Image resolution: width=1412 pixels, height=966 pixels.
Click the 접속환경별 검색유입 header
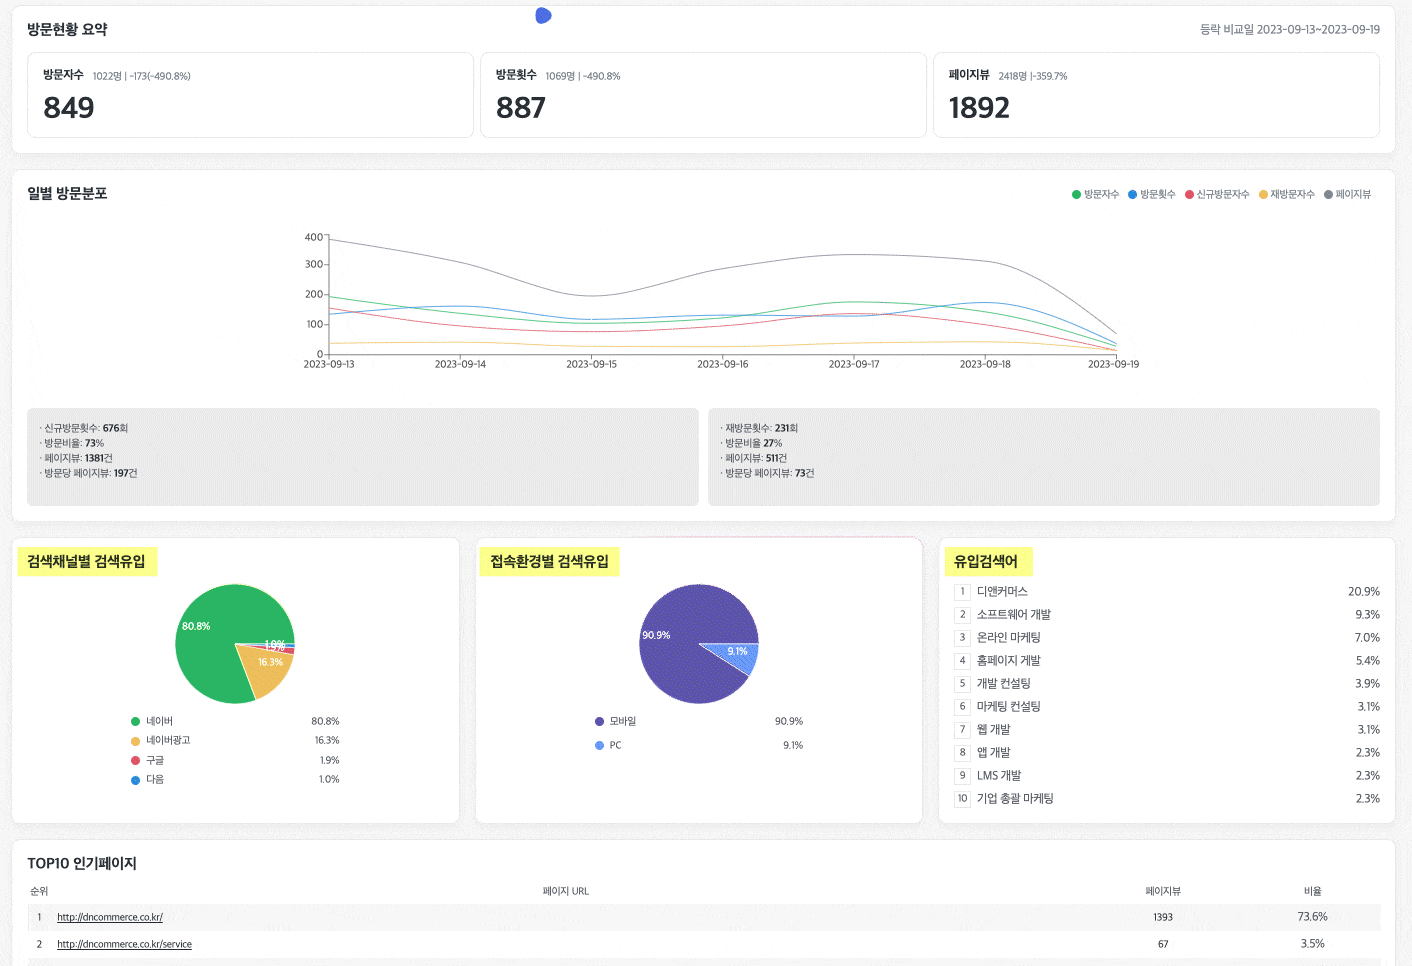click(549, 561)
